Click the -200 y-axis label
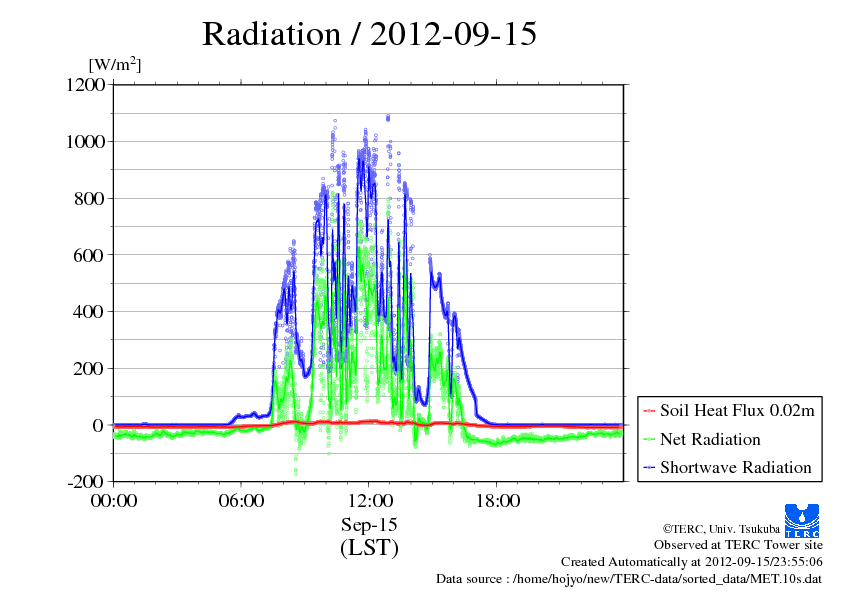842x595 pixels. pyautogui.click(x=86, y=482)
